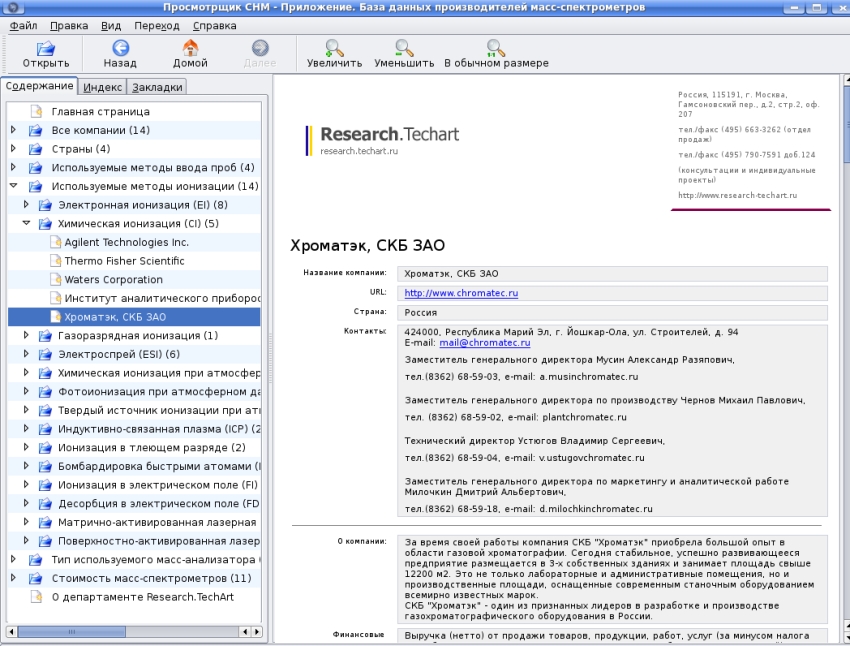Click folder icon of Индуктивно-связанная плазма (ICP)
The height and width of the screenshot is (646, 850).
pos(46,429)
